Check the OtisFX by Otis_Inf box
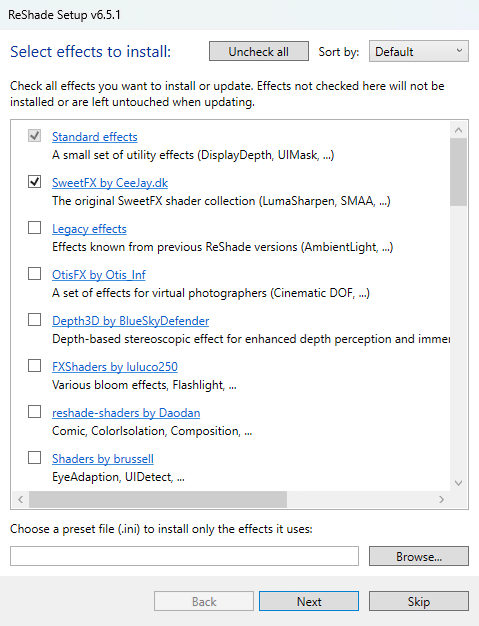 point(34,273)
